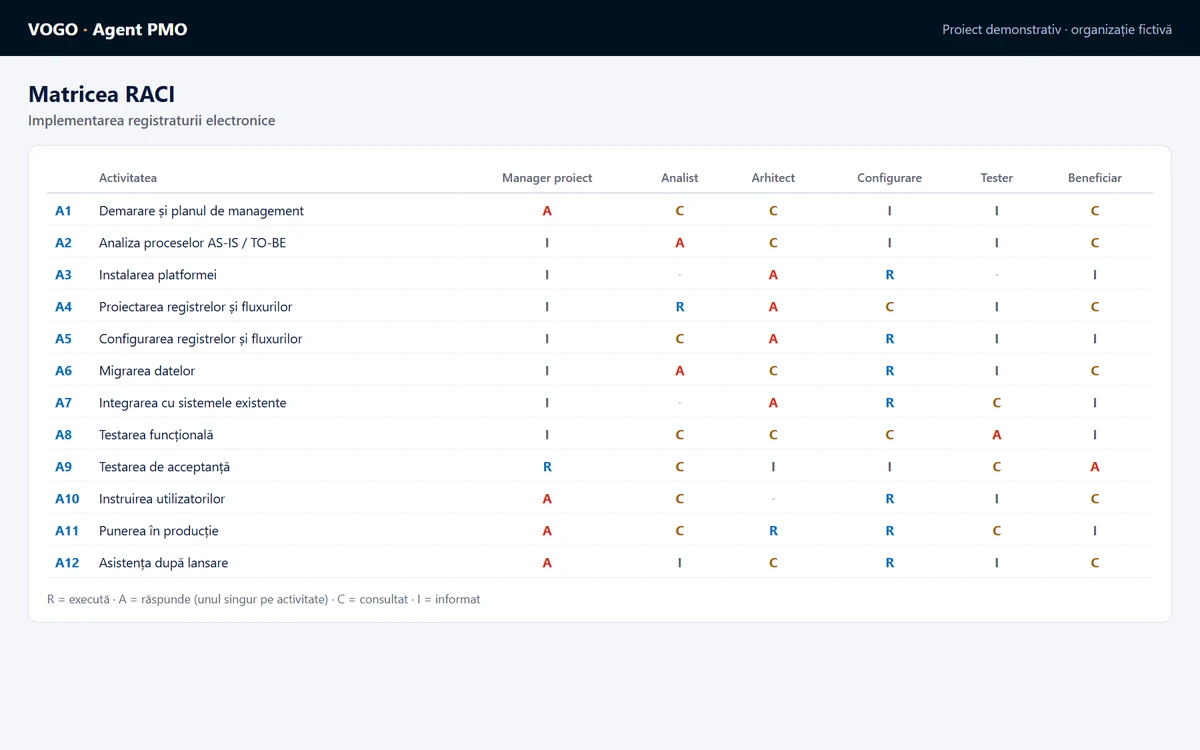Select 'Integrarea cu sistemele existente'
This screenshot has width=1200, height=750.
coord(193,403)
